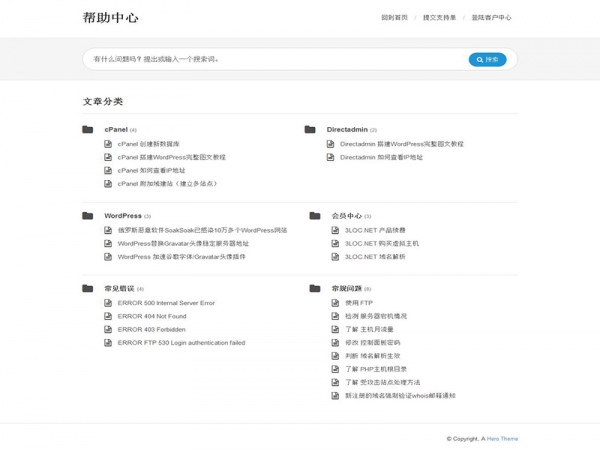Open article 3LOC.NET 购买虚拟主机

pyautogui.click(x=382, y=243)
